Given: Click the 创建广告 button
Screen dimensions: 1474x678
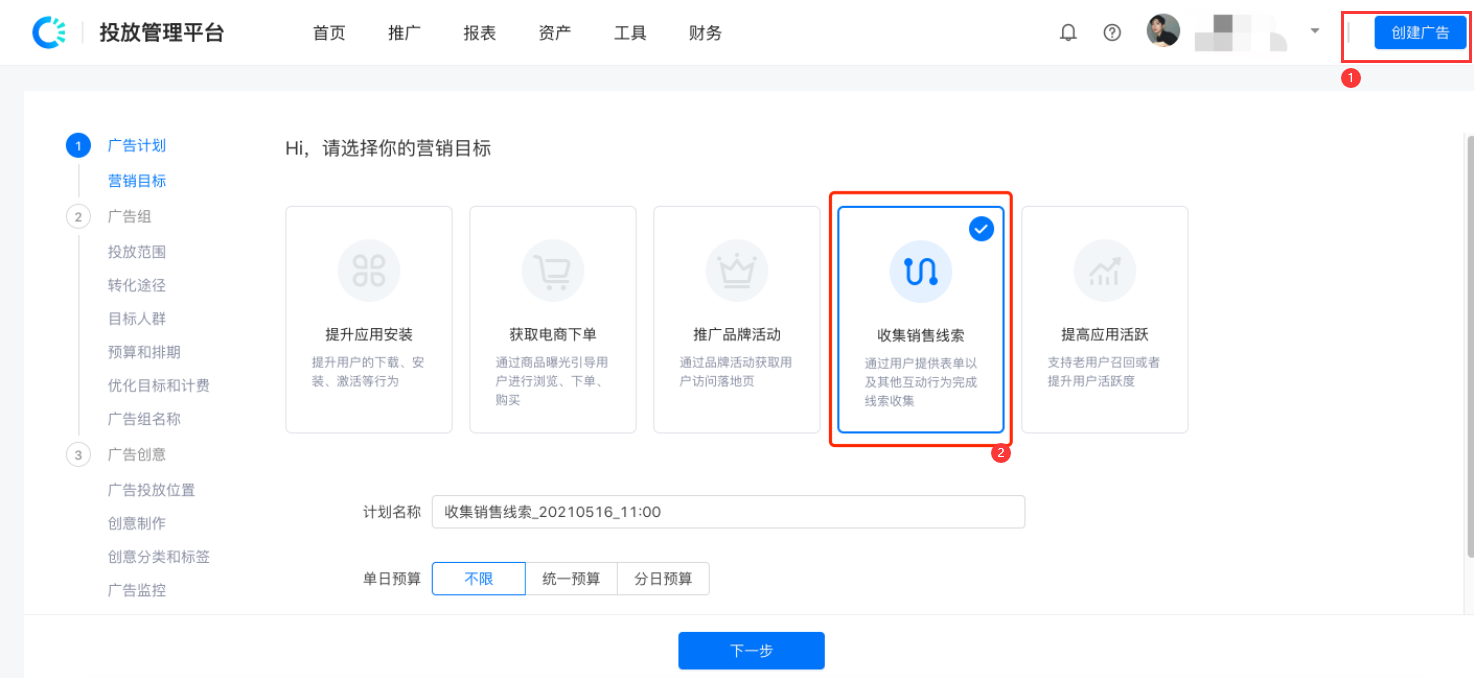Looking at the screenshot, I should 1419,31.
